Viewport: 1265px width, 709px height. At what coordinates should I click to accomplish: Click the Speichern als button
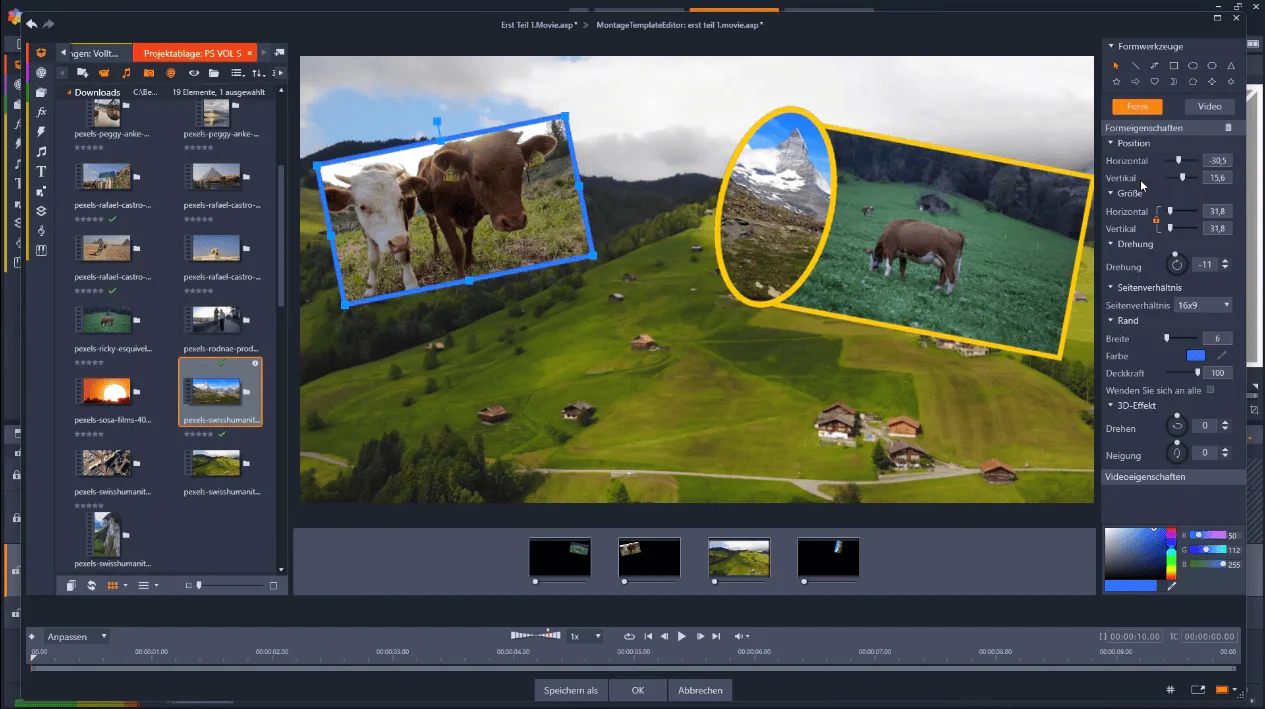pos(571,690)
